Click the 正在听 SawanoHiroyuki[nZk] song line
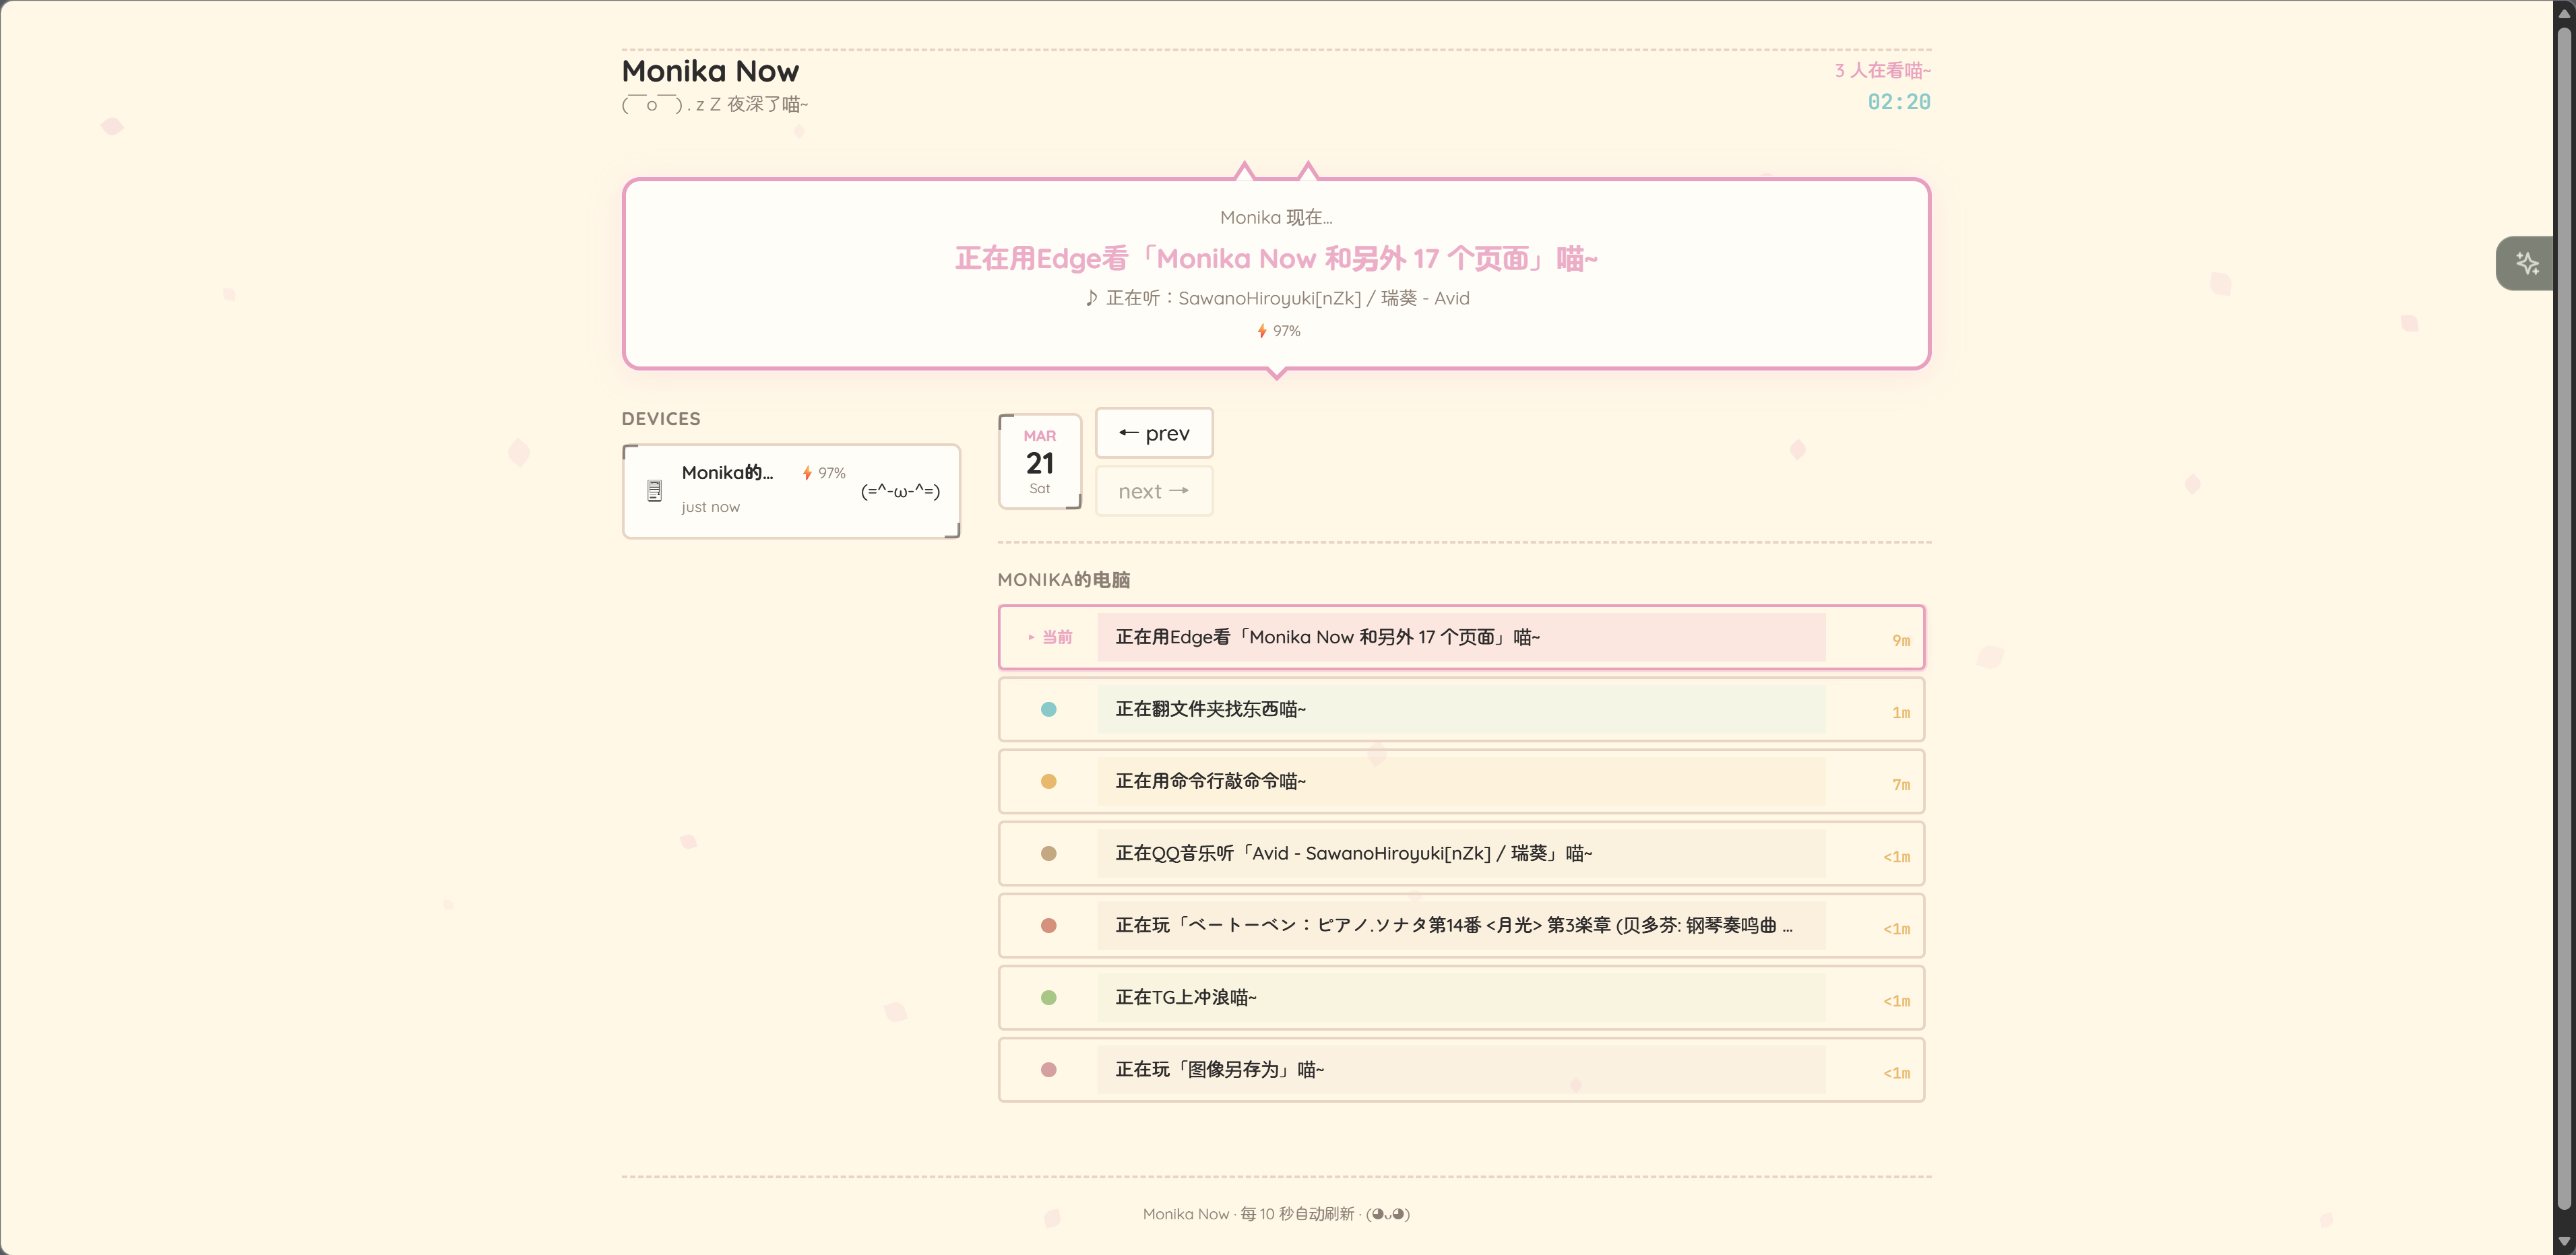Screen dimensions: 2576x1255 pos(1277,298)
